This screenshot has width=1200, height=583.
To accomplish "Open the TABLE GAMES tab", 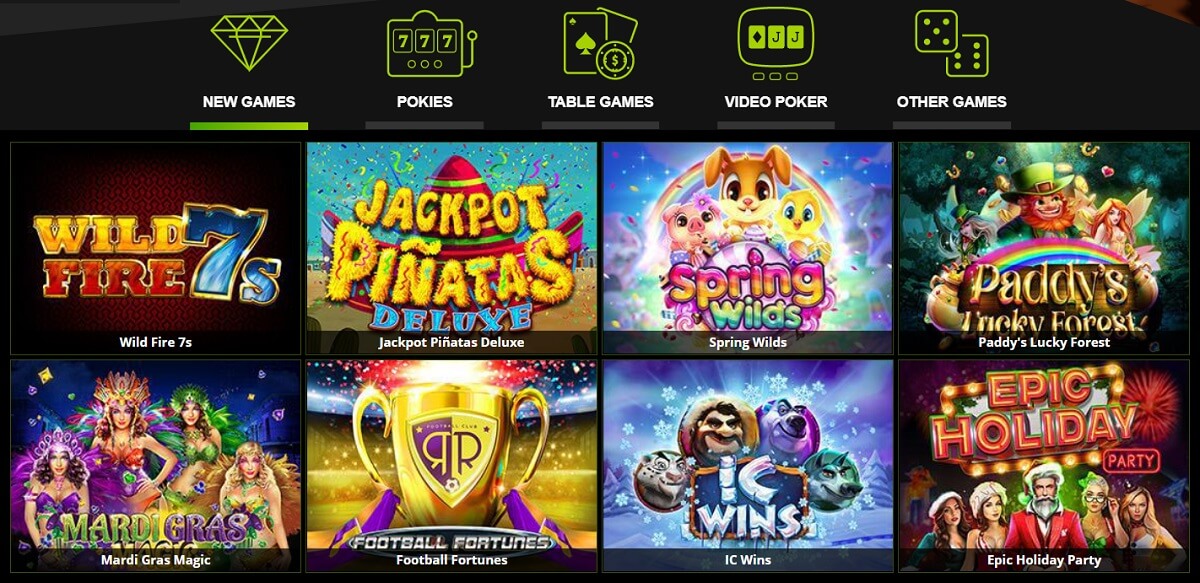I will pyautogui.click(x=600, y=101).
